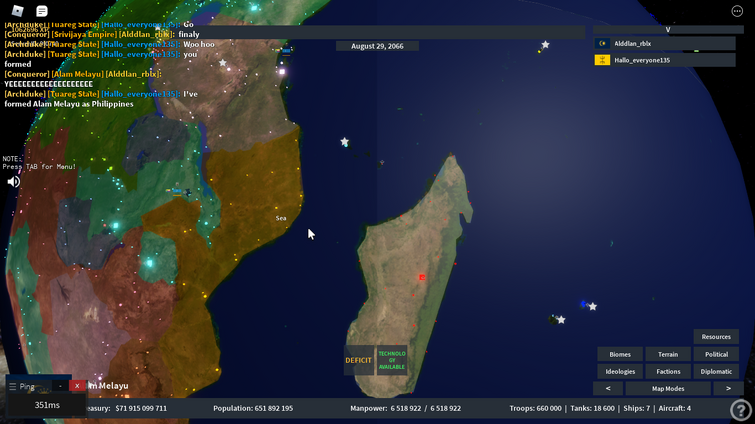The width and height of the screenshot is (755, 424).
Task: Select the star marker beside the dark island southeast of Madagascar
Action: click(x=561, y=320)
